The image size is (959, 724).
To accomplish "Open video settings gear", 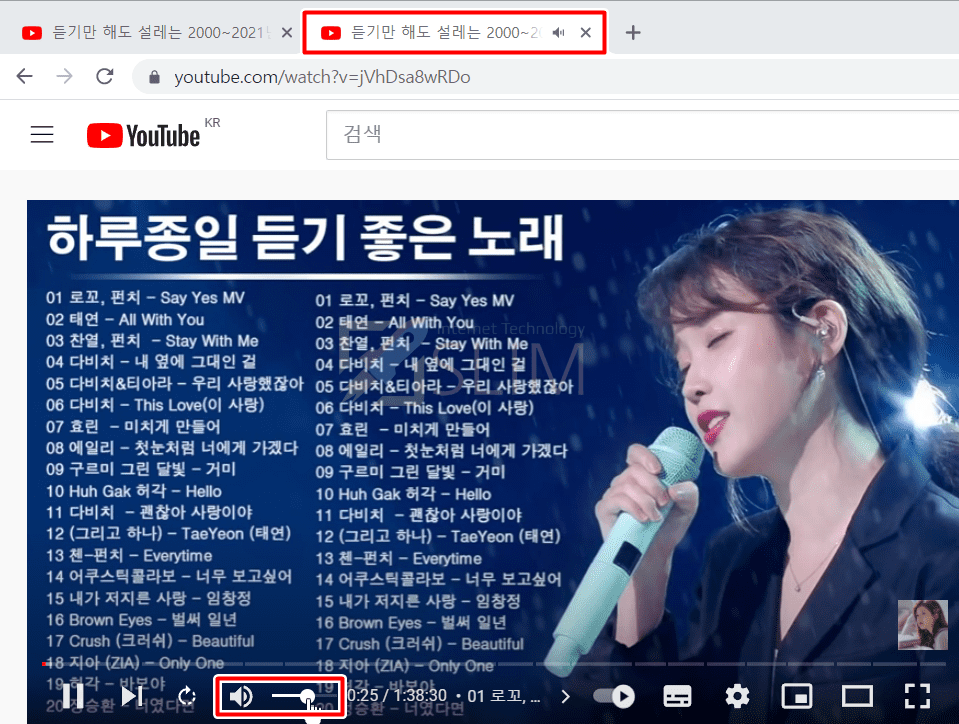I will (x=737, y=696).
